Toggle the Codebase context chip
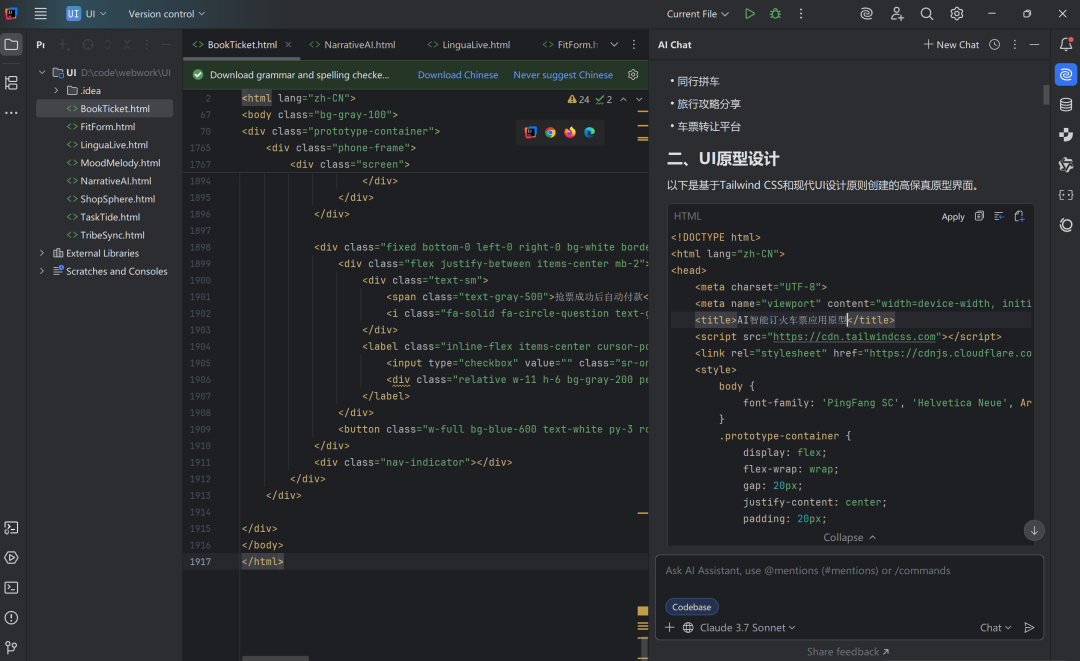The height and width of the screenshot is (661, 1080). [692, 607]
